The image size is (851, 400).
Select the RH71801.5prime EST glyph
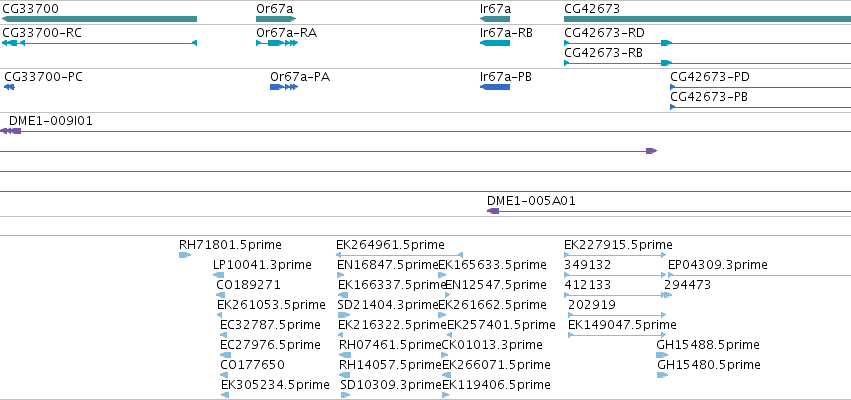[185, 255]
